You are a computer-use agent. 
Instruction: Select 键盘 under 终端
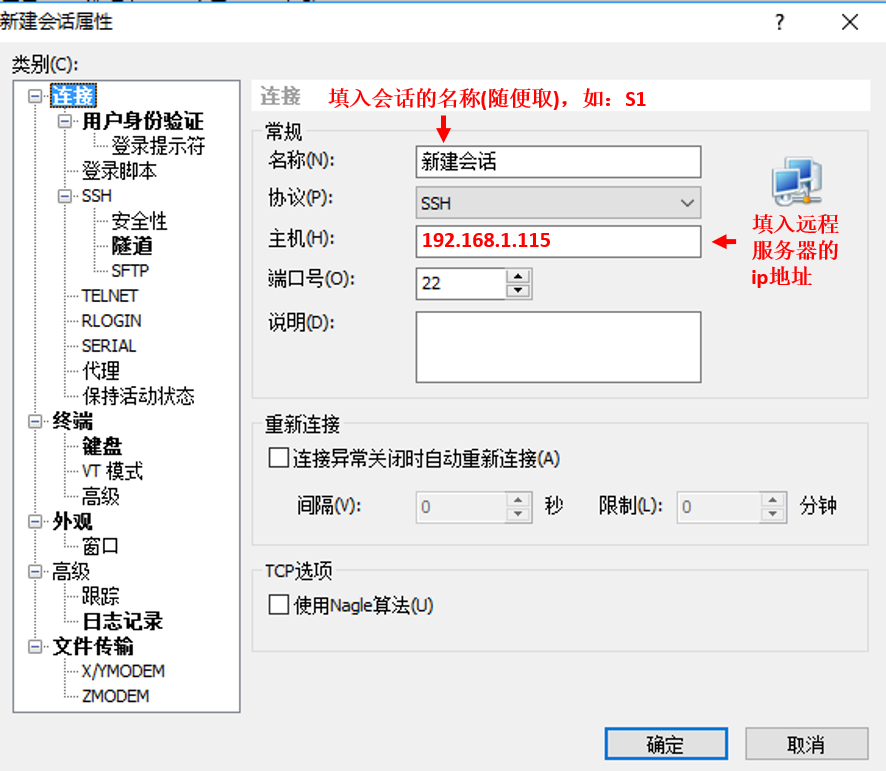tap(101, 446)
